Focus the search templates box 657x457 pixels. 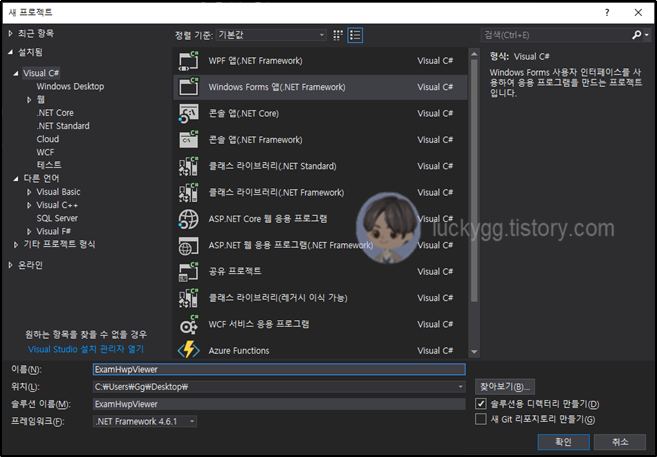pyautogui.click(x=556, y=35)
